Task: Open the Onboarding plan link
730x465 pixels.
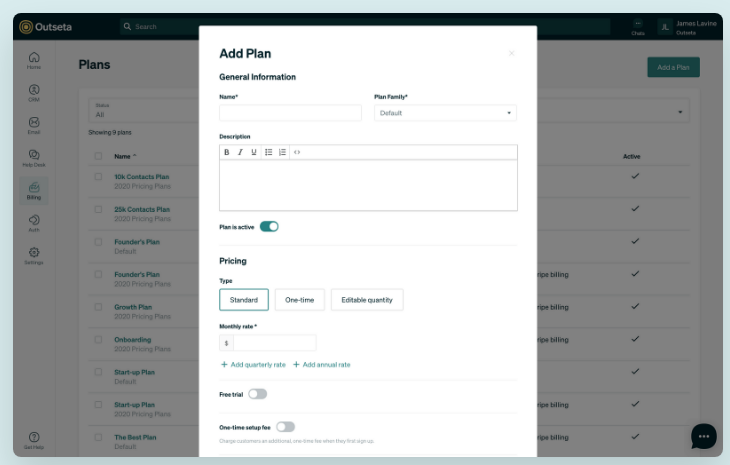Action: point(133,340)
